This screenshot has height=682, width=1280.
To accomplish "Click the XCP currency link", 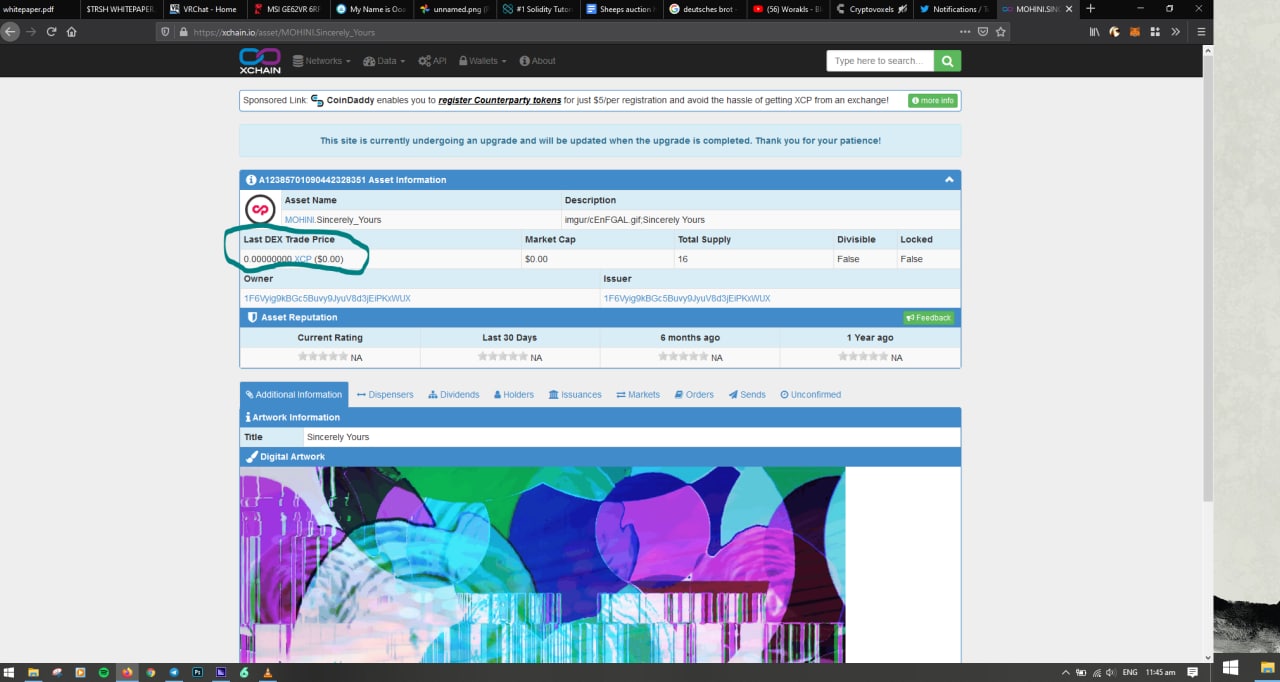I will click(x=303, y=259).
